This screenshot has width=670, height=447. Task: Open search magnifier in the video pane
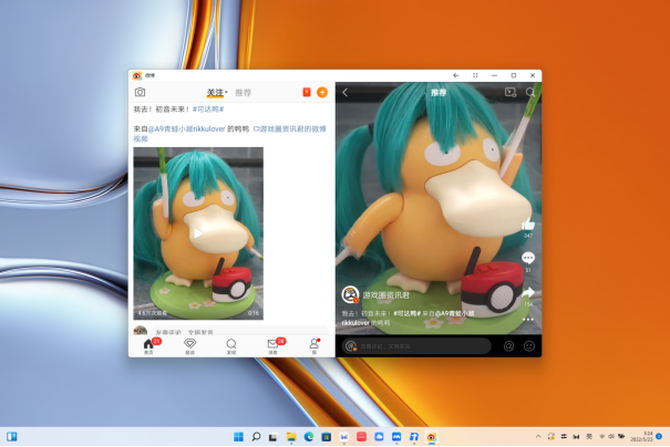pos(530,92)
